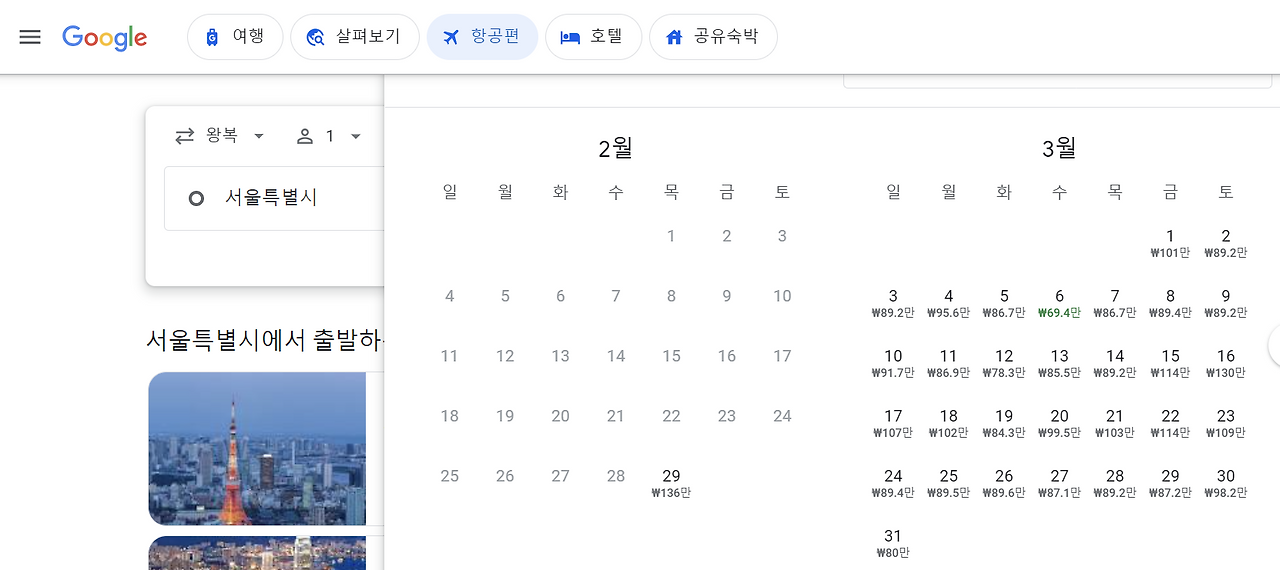Pick March 18 priced ₩102만
This screenshot has height=570, width=1280.
coord(948,423)
